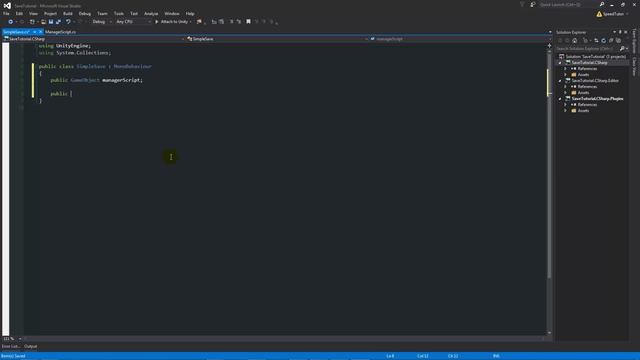Open the Project menu

tap(50, 13)
